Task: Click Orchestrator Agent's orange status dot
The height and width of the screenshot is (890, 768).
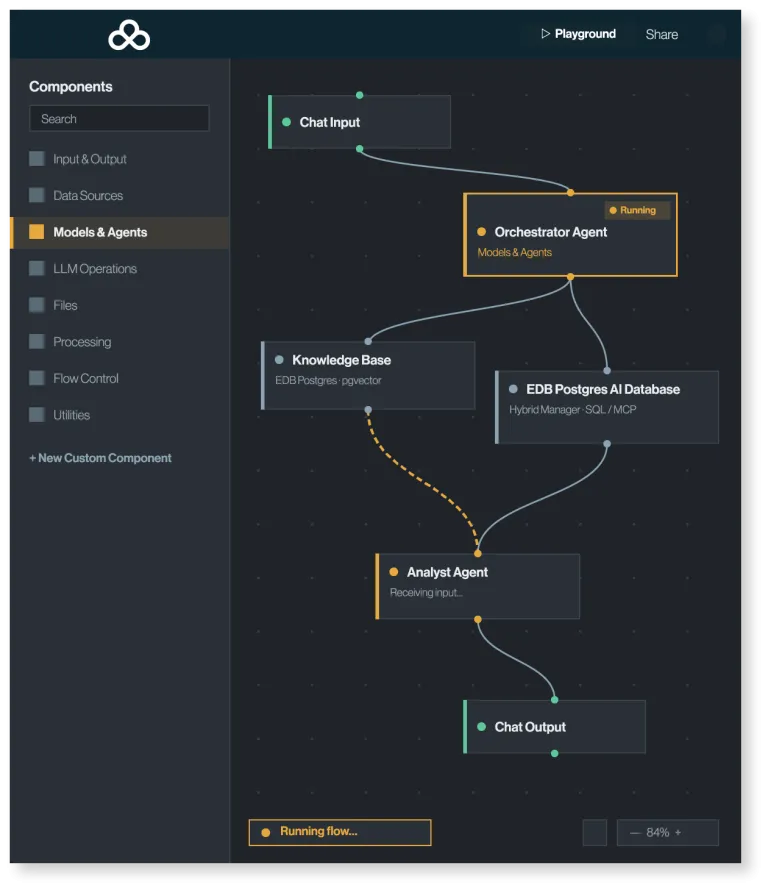Action: click(481, 232)
